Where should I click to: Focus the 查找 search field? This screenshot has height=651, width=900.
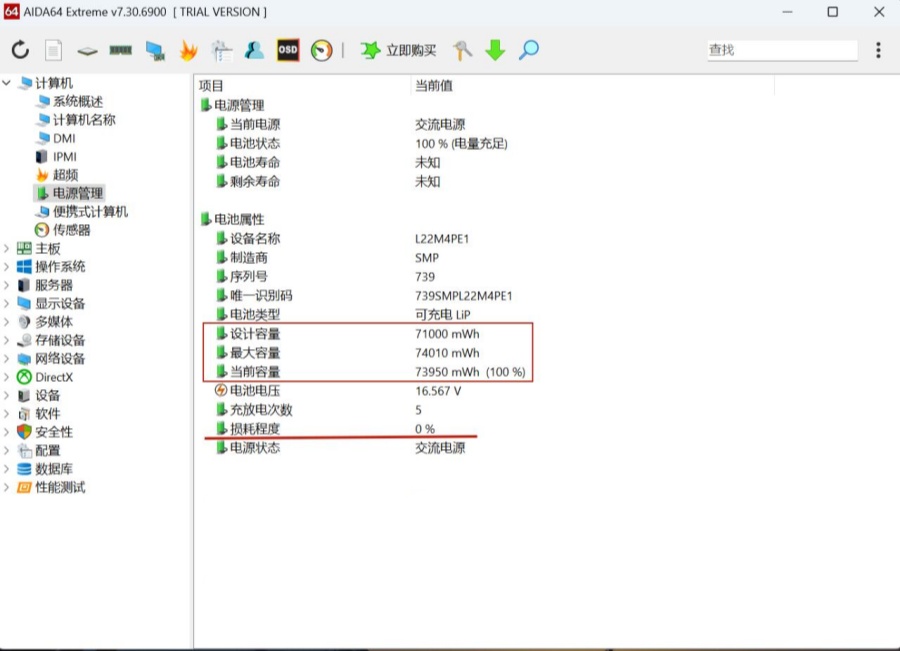(x=782, y=51)
